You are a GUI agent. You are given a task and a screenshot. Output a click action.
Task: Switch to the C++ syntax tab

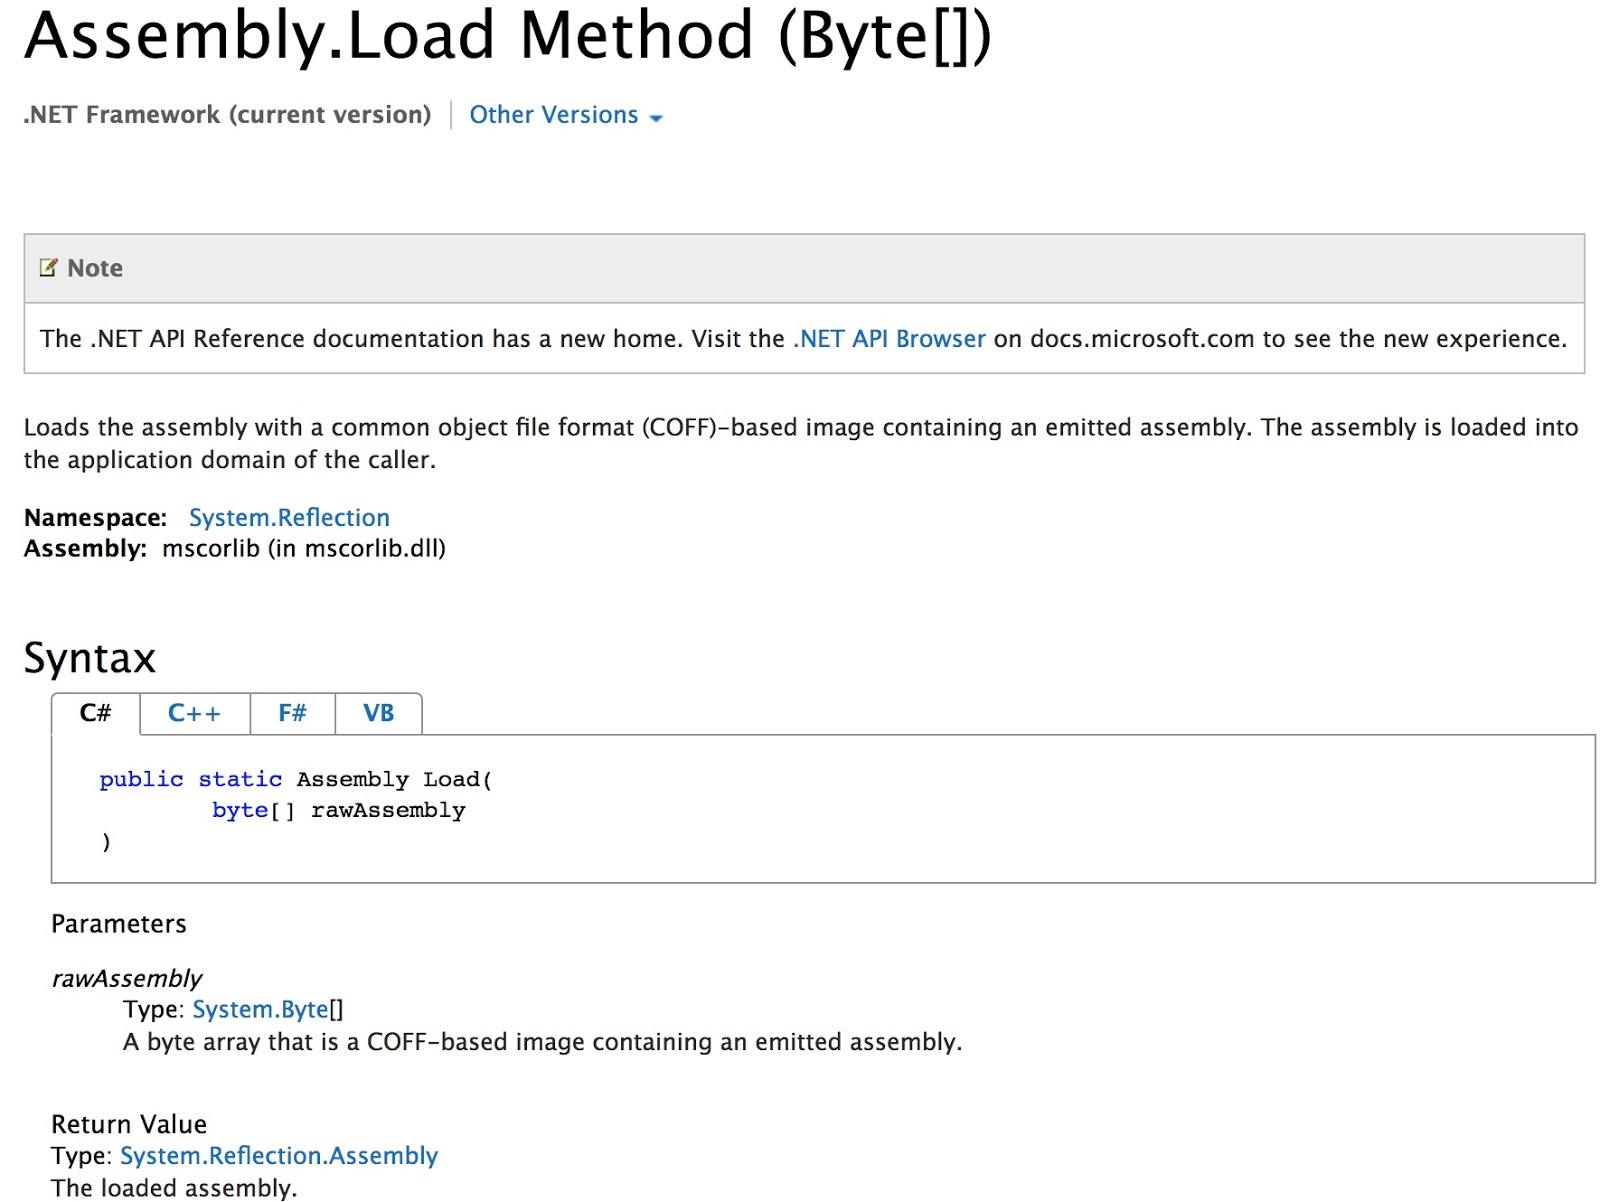[194, 713]
